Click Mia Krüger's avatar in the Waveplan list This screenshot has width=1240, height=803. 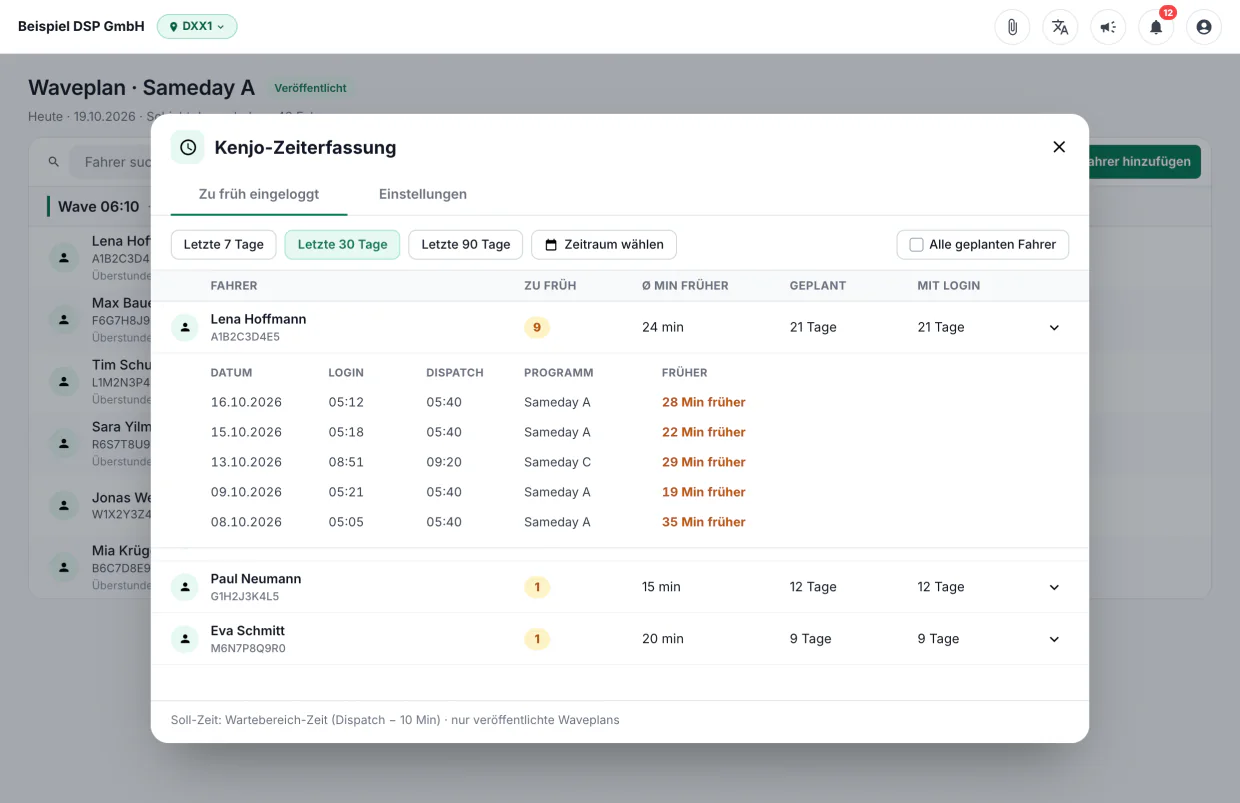[64, 567]
